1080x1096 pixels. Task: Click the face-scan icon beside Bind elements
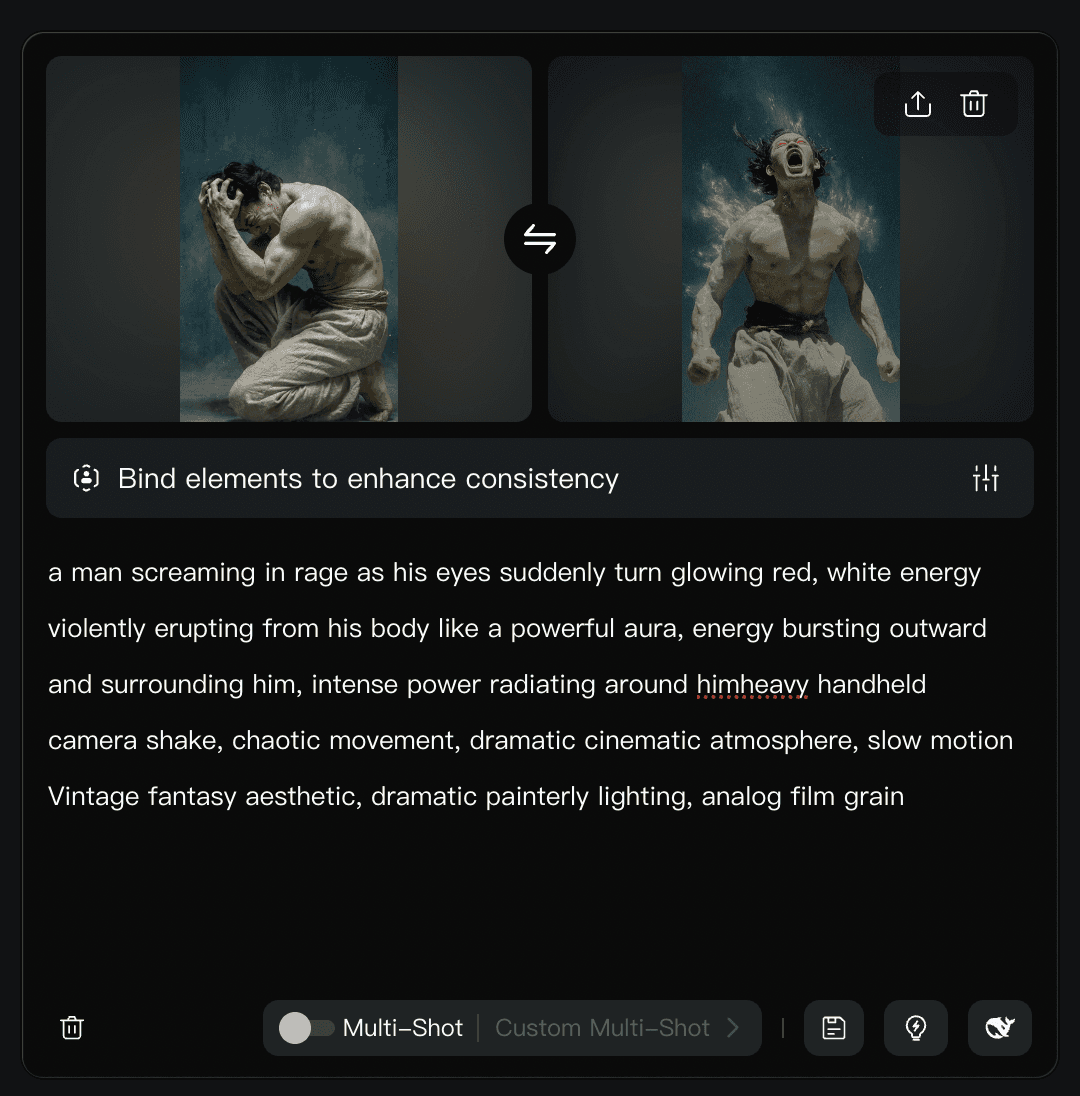coord(86,479)
